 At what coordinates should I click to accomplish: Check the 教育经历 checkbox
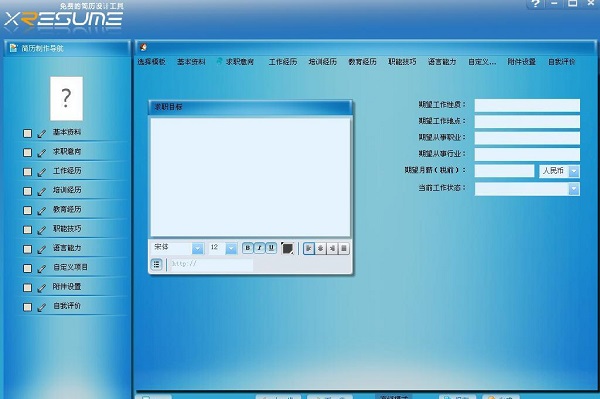[x=27, y=210]
